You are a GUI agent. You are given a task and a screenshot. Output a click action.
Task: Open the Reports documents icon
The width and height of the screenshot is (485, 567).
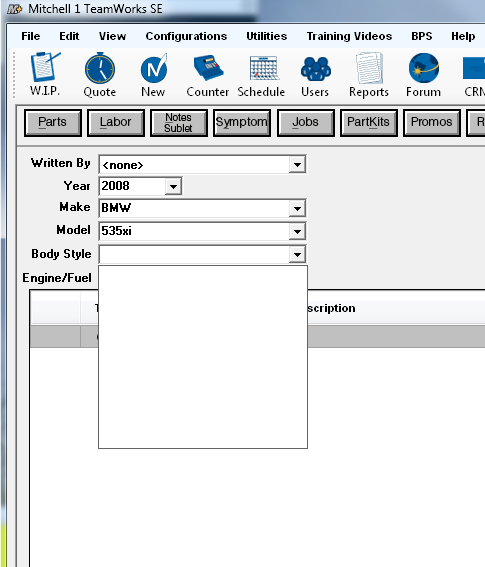point(369,68)
